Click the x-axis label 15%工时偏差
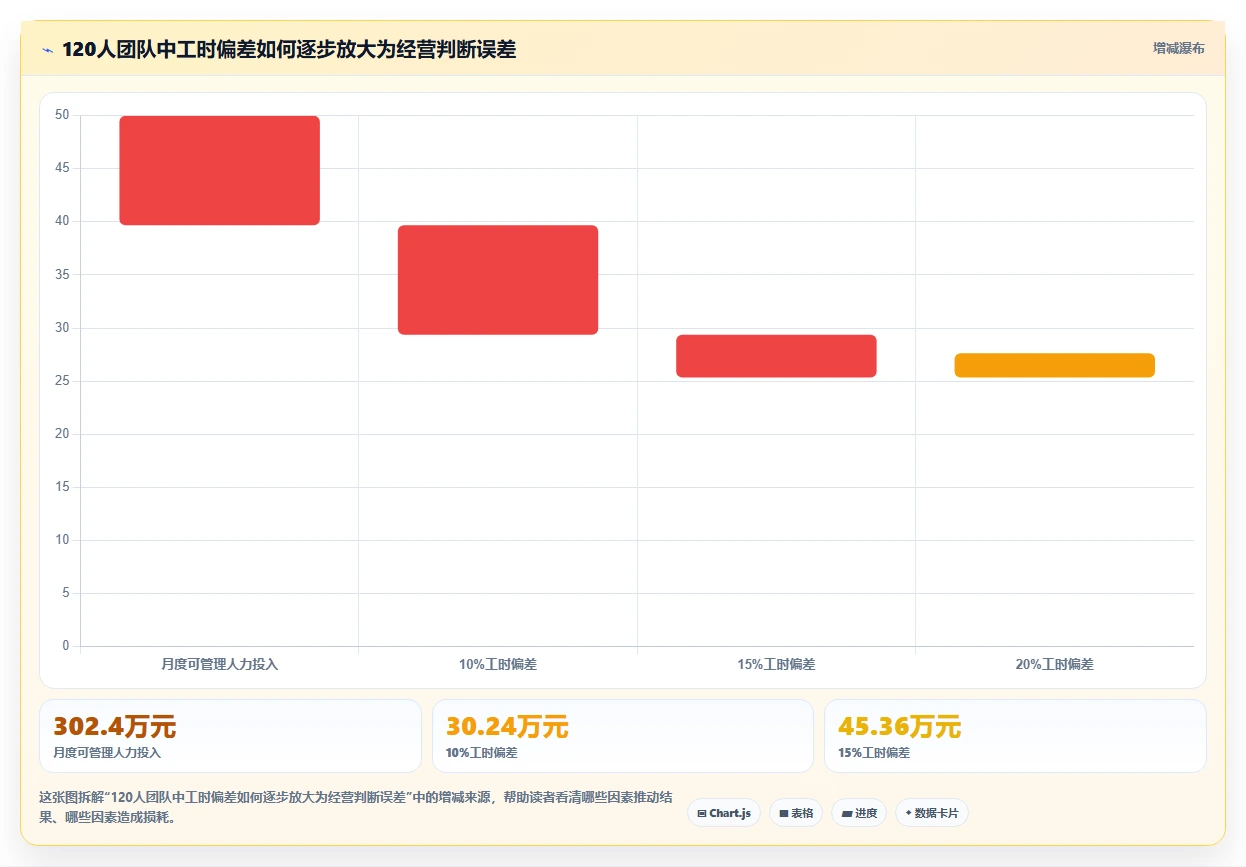1246x867 pixels. click(x=776, y=664)
